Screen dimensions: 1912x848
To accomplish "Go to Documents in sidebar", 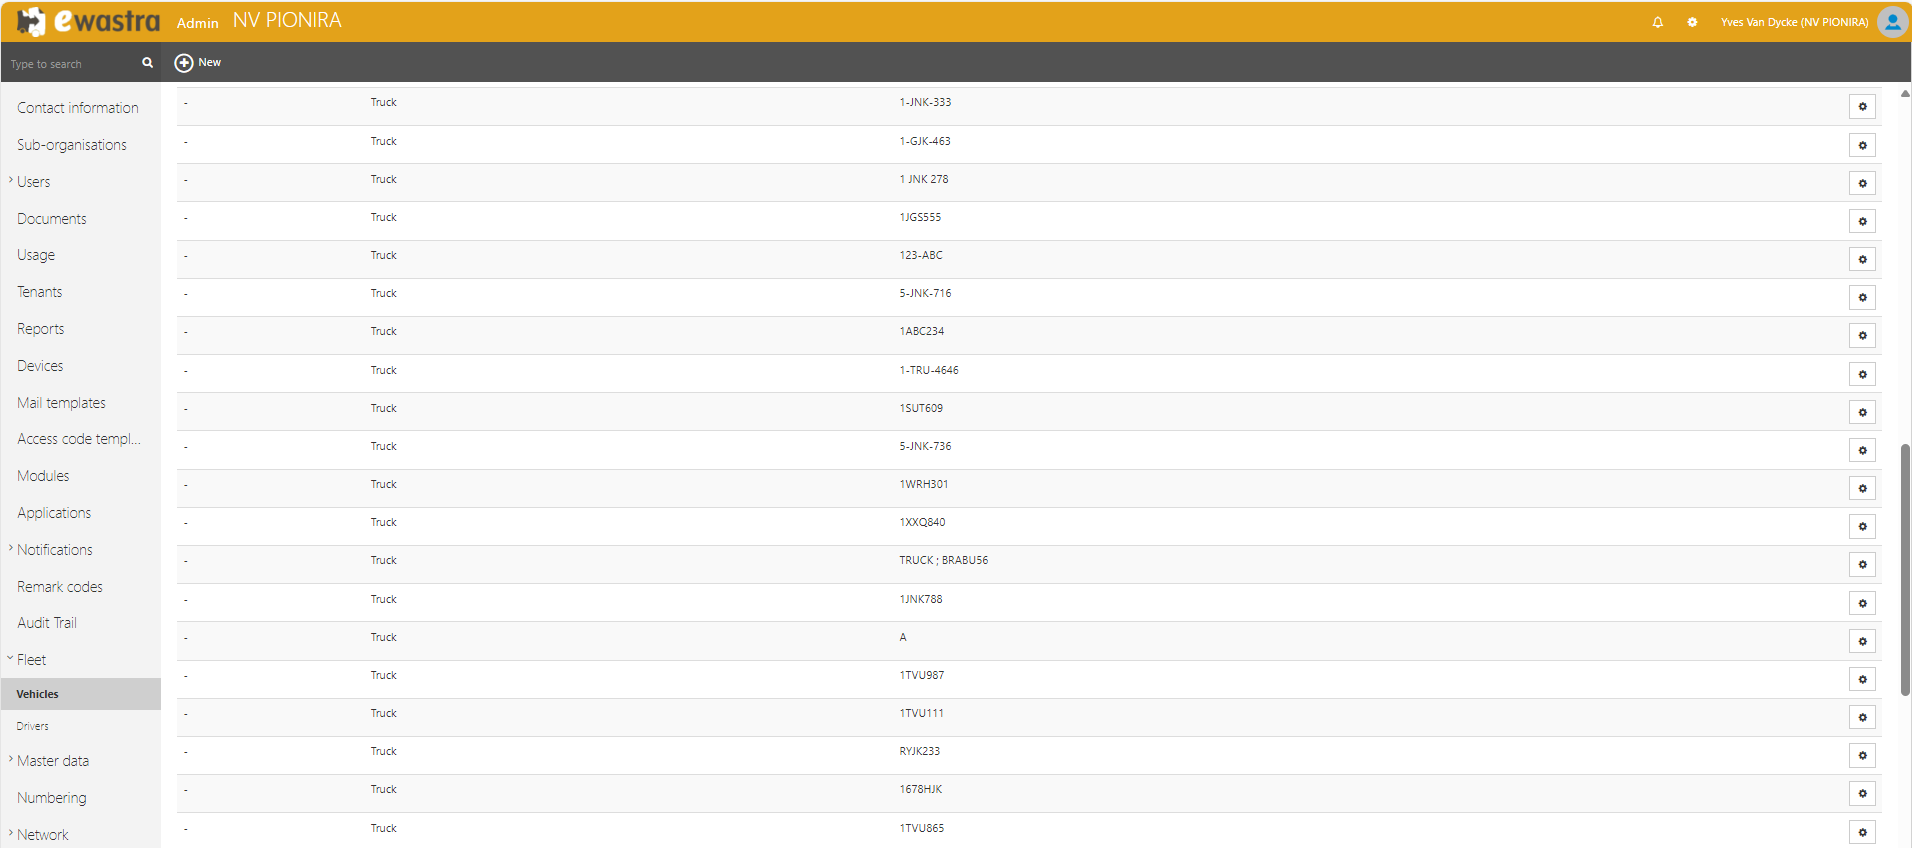I will click(52, 219).
